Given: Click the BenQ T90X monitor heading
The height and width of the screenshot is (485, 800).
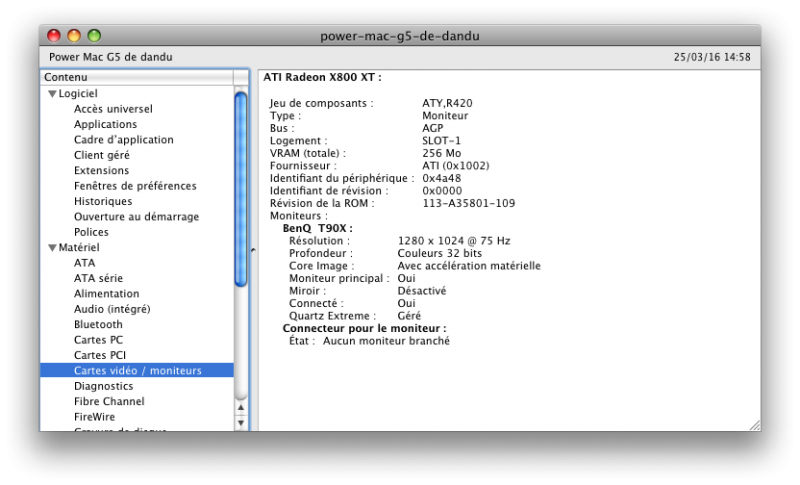Looking at the screenshot, I should coord(317,228).
